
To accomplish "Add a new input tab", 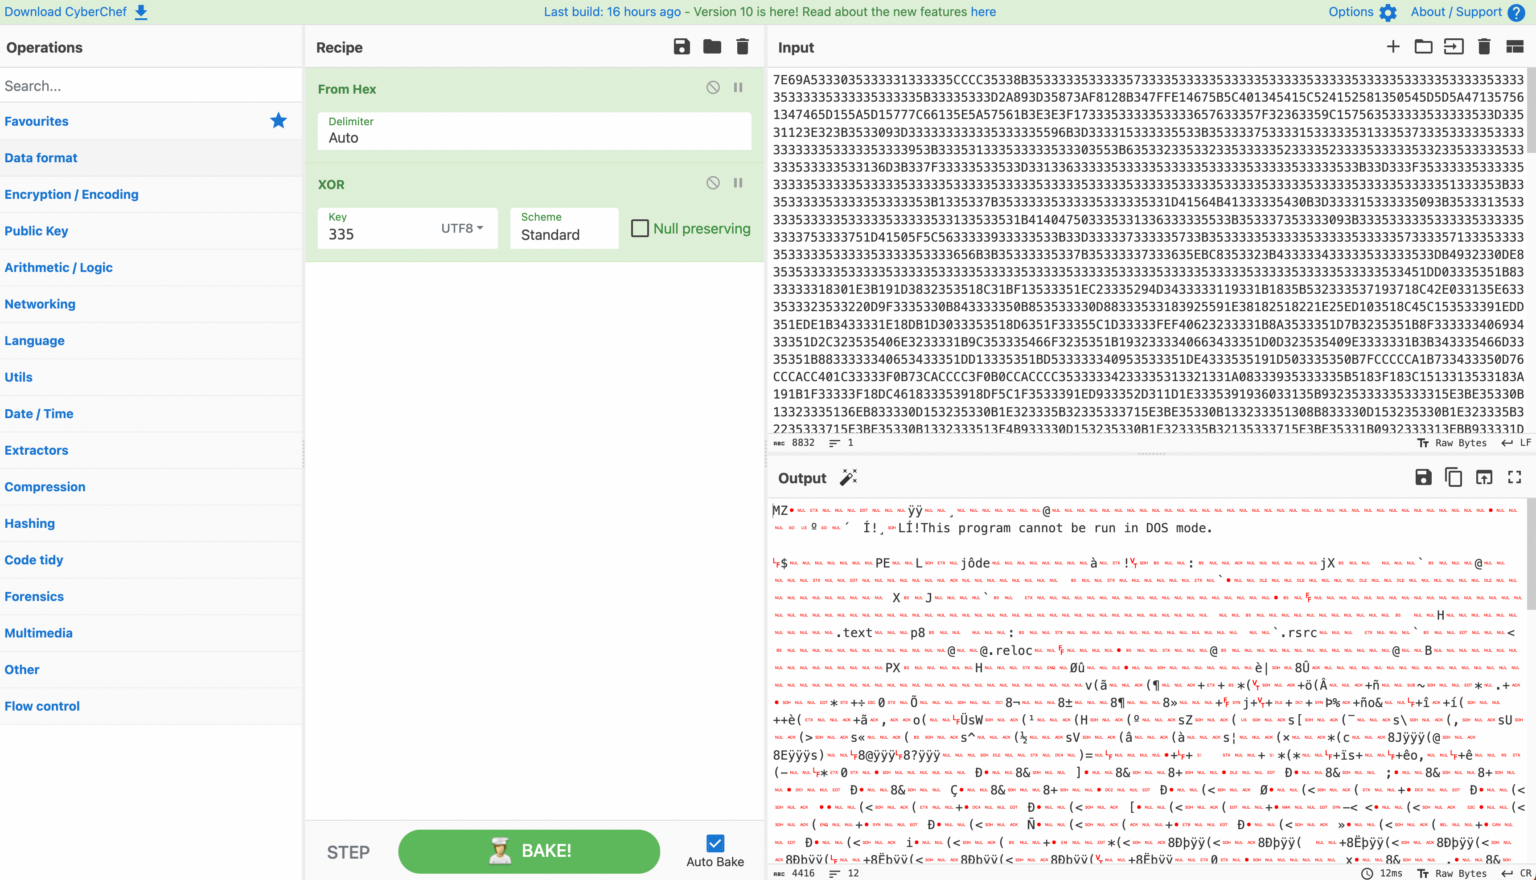I will click(x=1393, y=47).
